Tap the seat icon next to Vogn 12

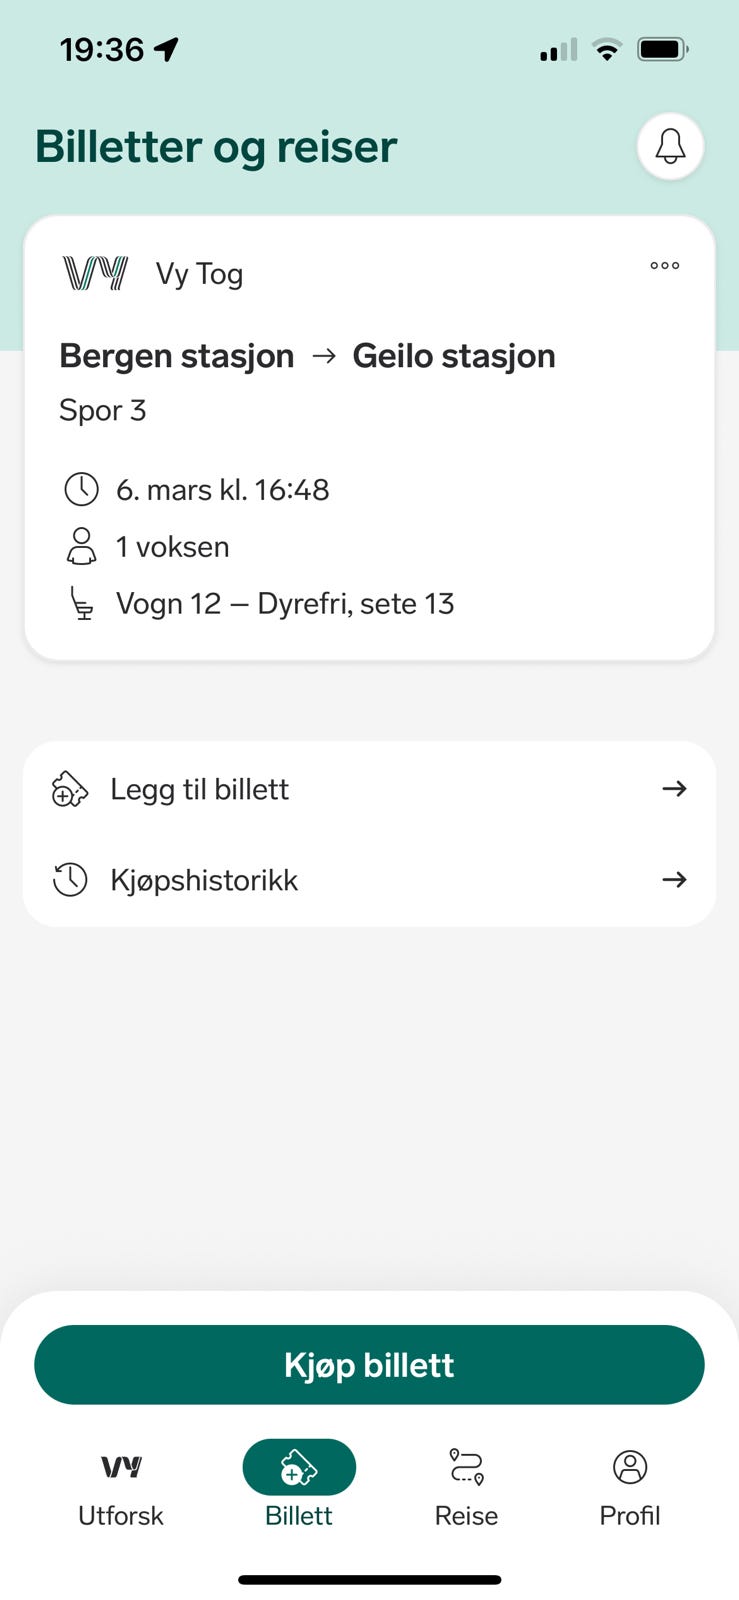82,604
